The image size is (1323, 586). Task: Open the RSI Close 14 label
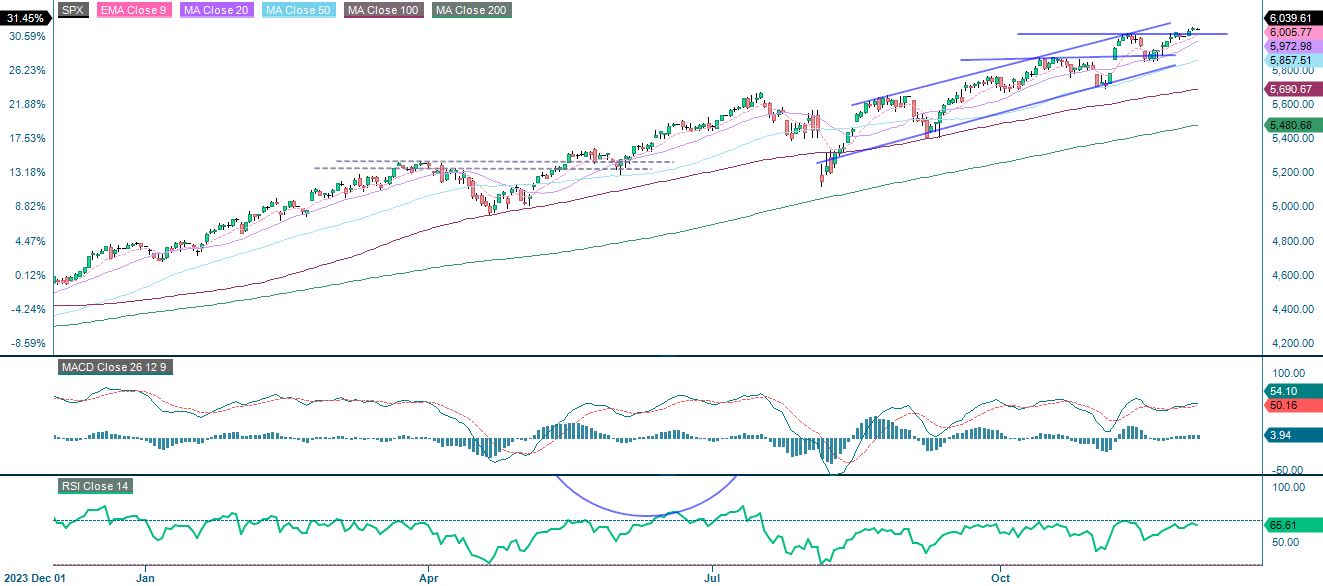[94, 486]
